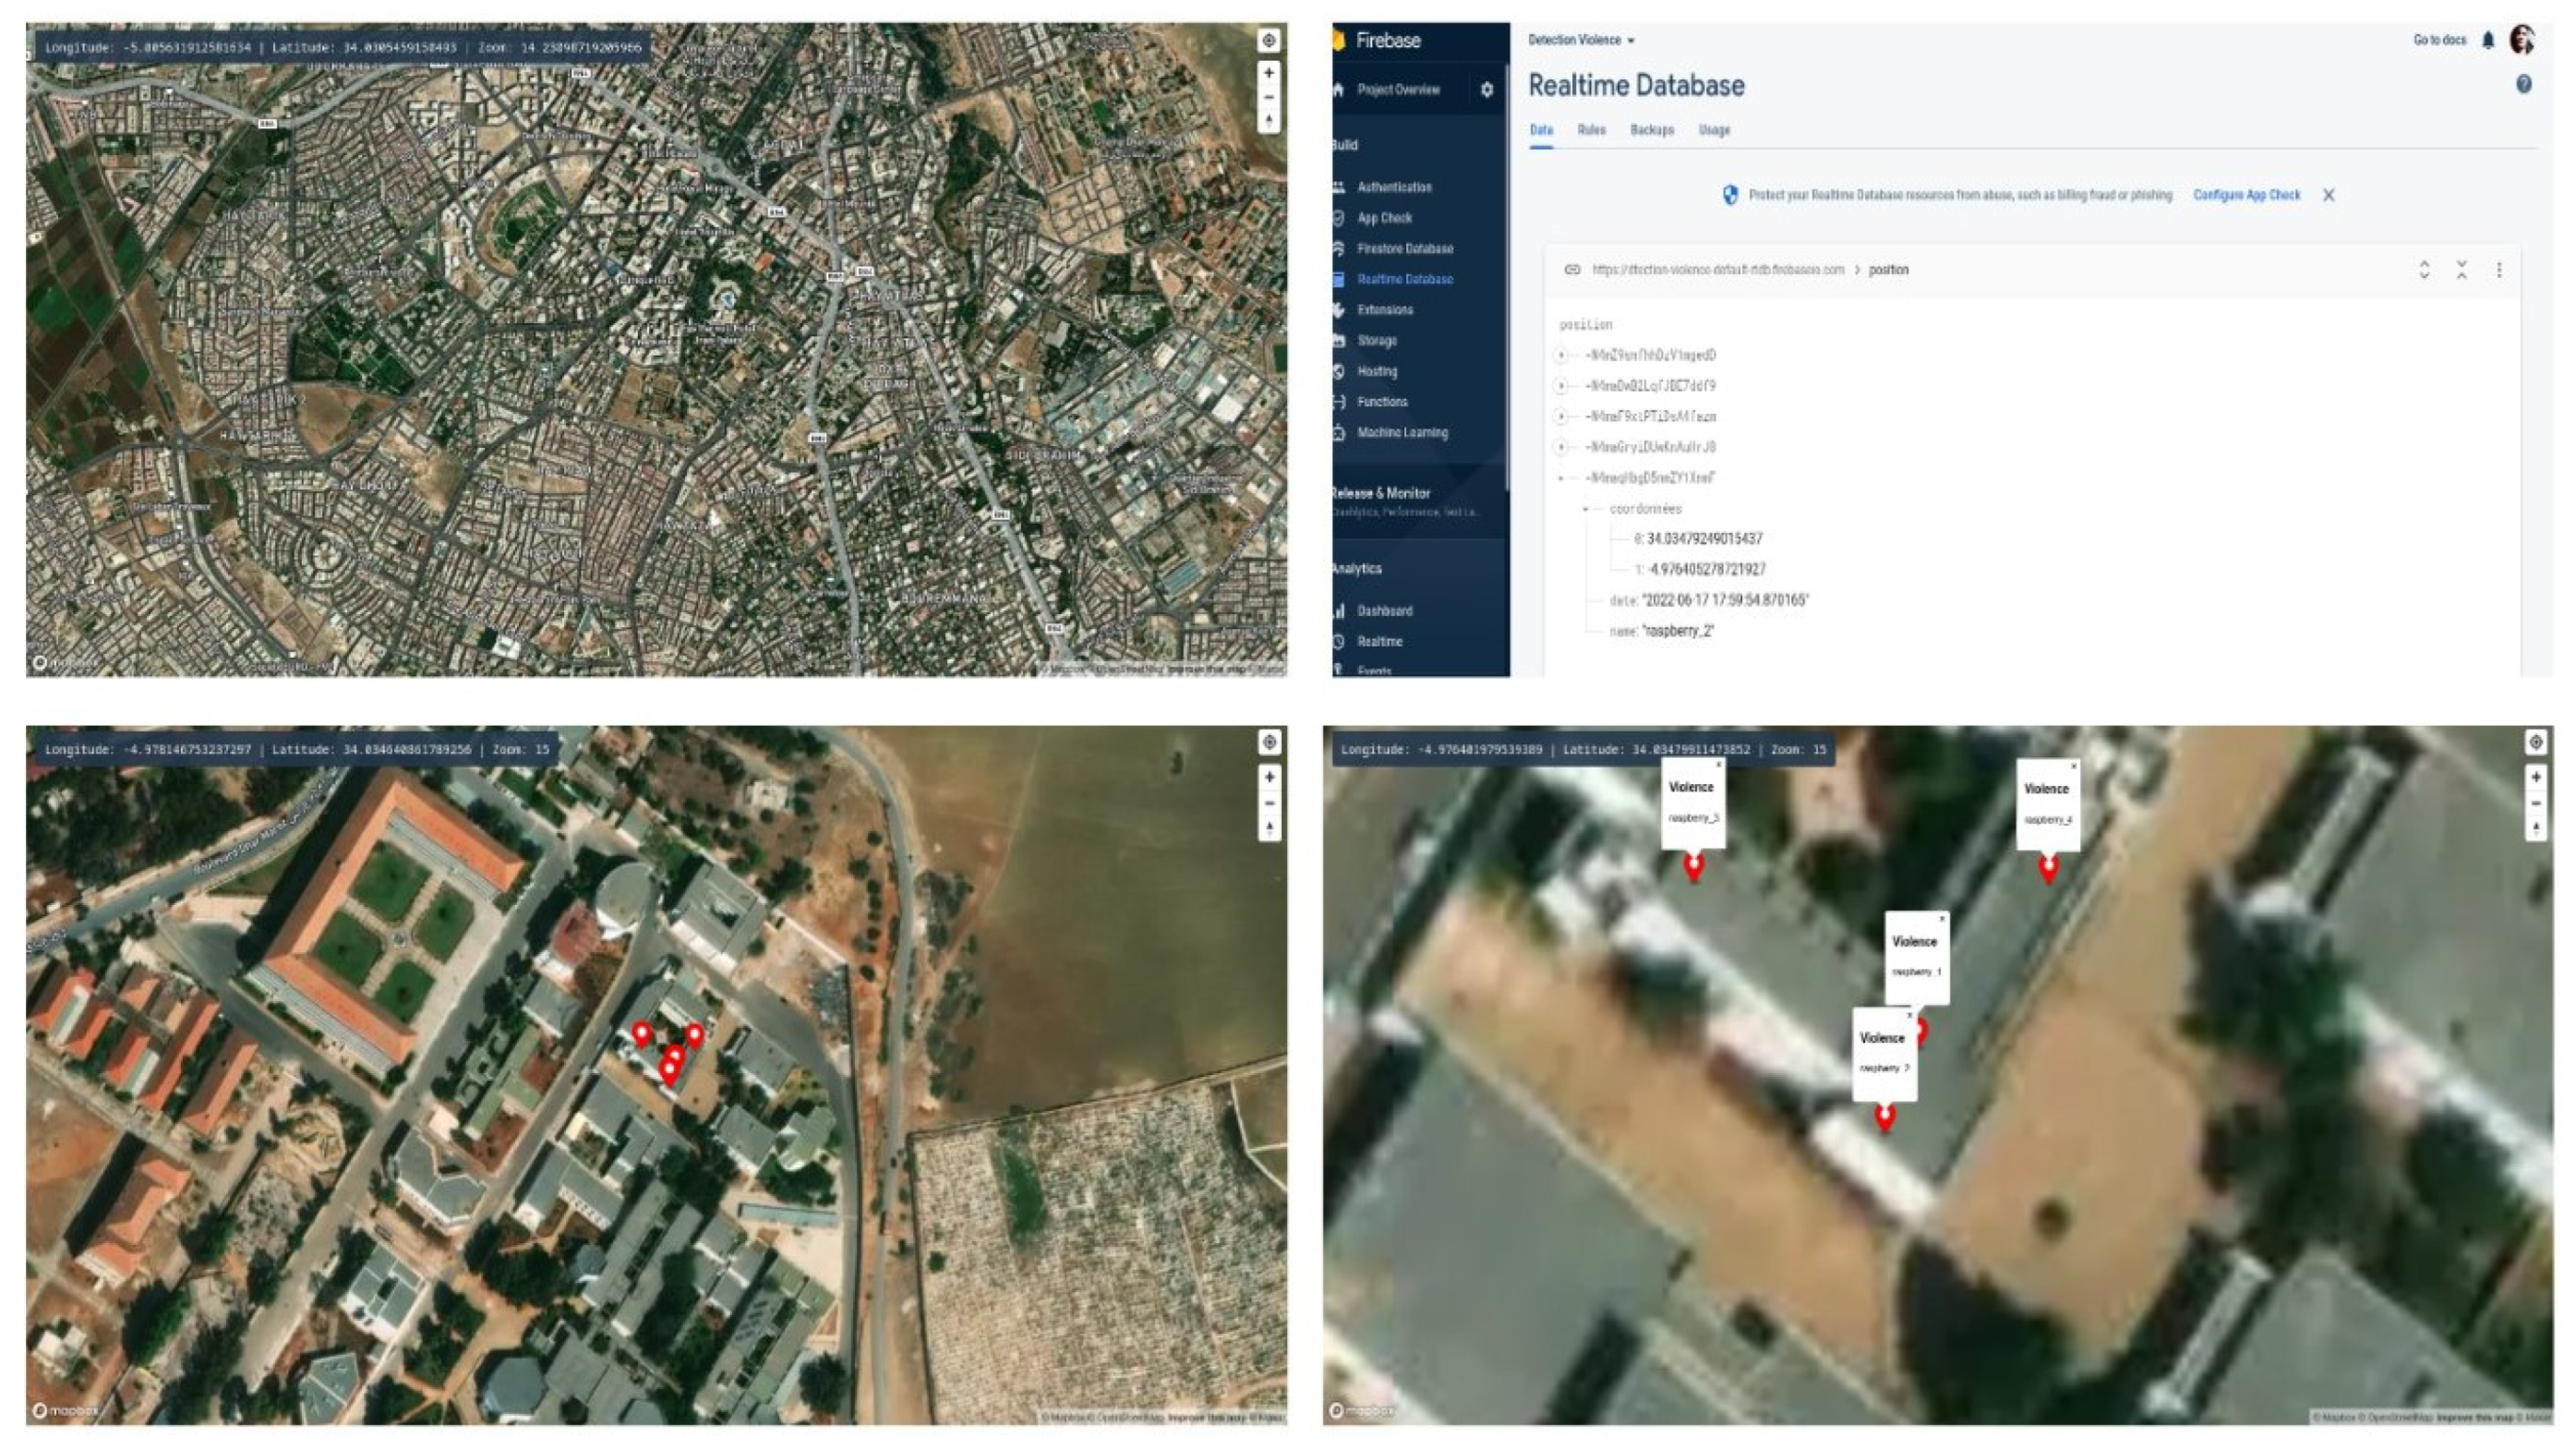The image size is (2576, 1450).
Task: Zoom out on the bottom-right marker map
Action: point(2535,803)
